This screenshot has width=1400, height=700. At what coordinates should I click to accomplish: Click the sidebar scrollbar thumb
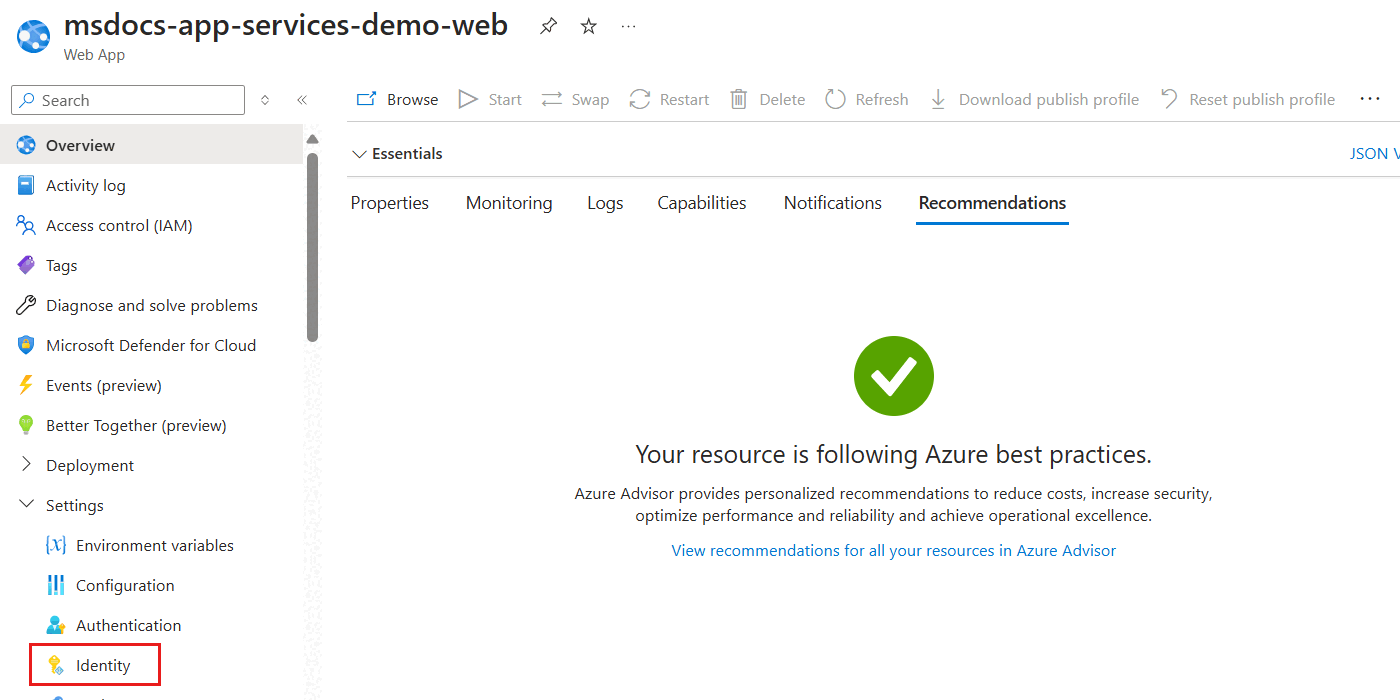tap(313, 247)
